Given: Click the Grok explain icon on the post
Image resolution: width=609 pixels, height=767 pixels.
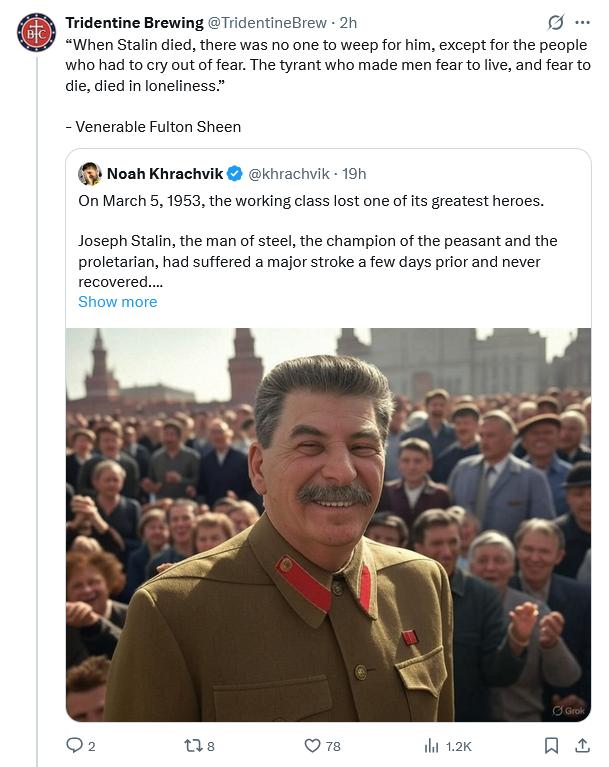Looking at the screenshot, I should point(556,23).
